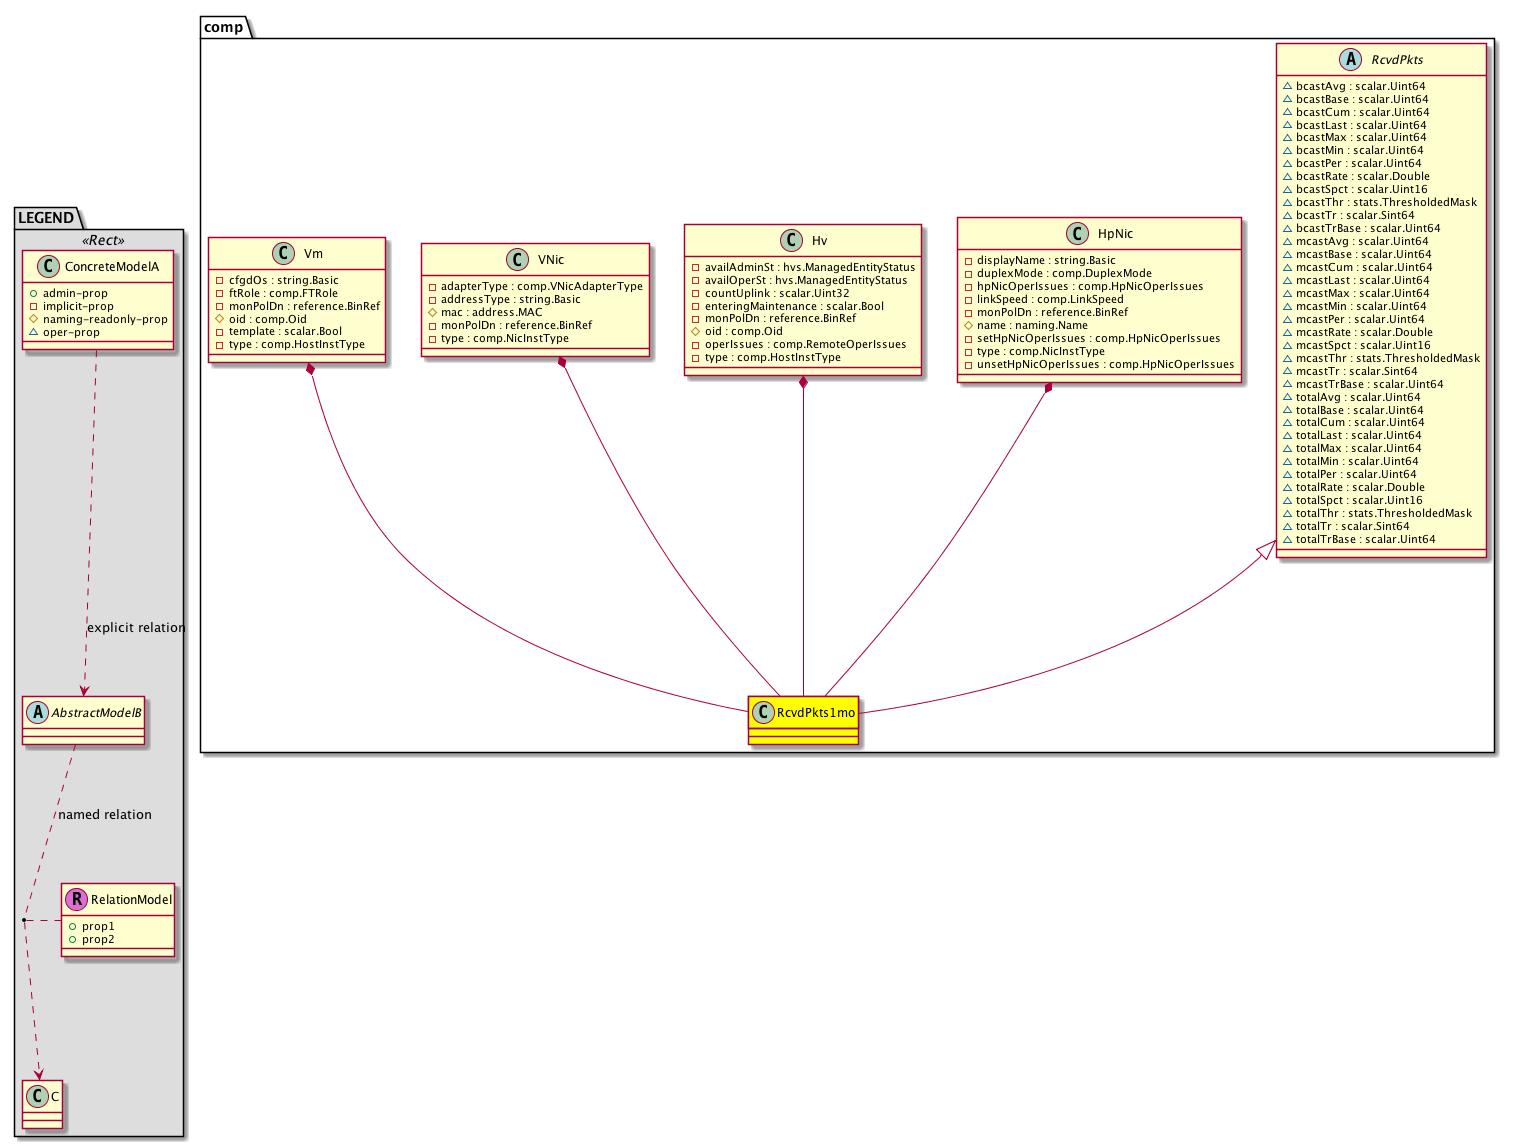Click the Vm class circle icon
This screenshot has height=1147, width=1515.
[281, 254]
